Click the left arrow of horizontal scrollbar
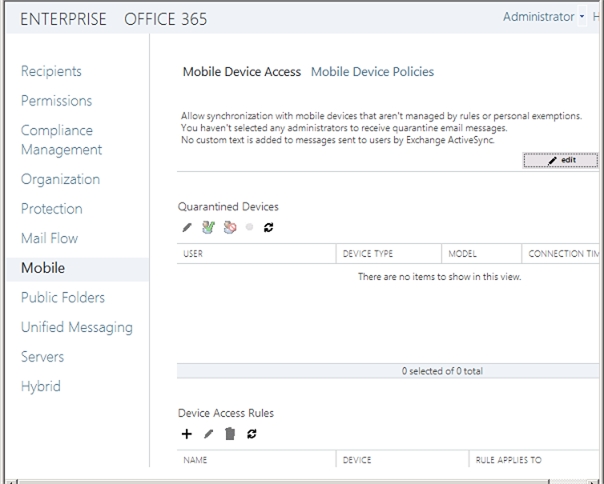 [12, 482]
